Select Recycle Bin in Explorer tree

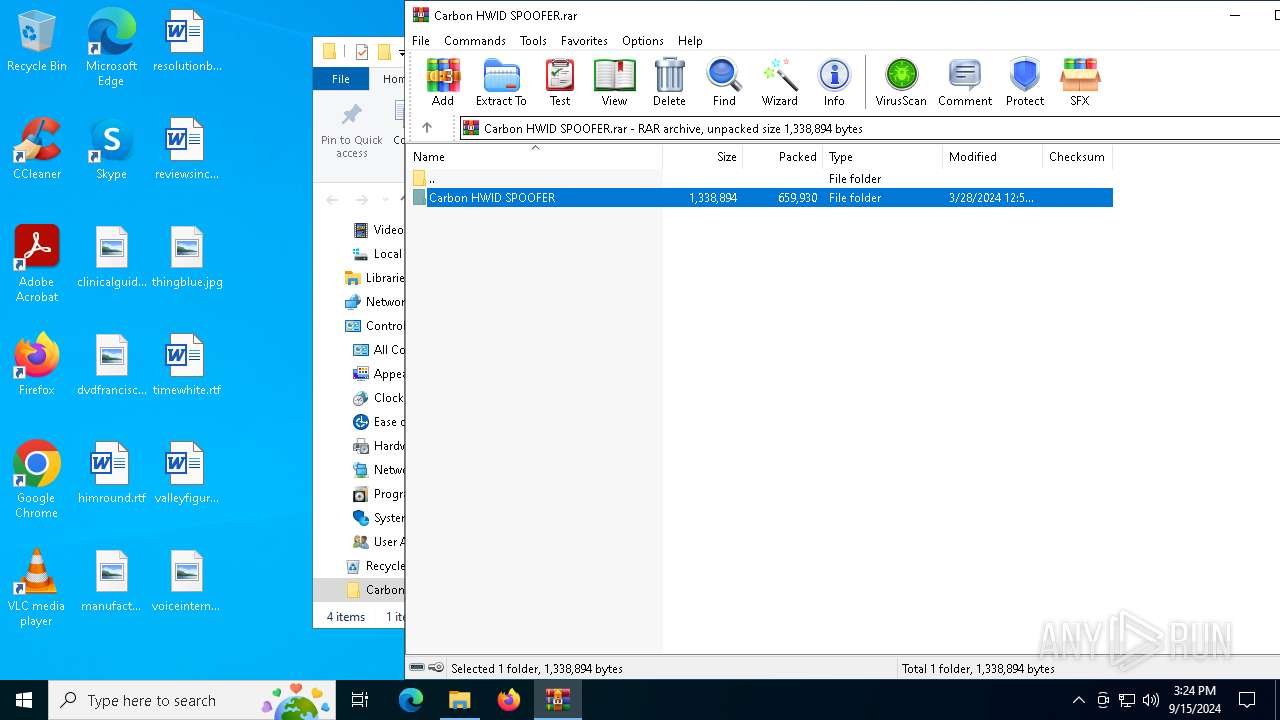point(374,566)
